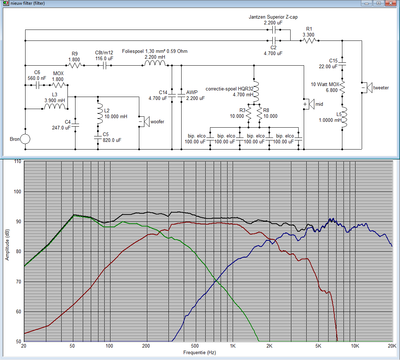Maximize the nieuw filter window
This screenshot has height=360, width=400.
tap(379, 3)
